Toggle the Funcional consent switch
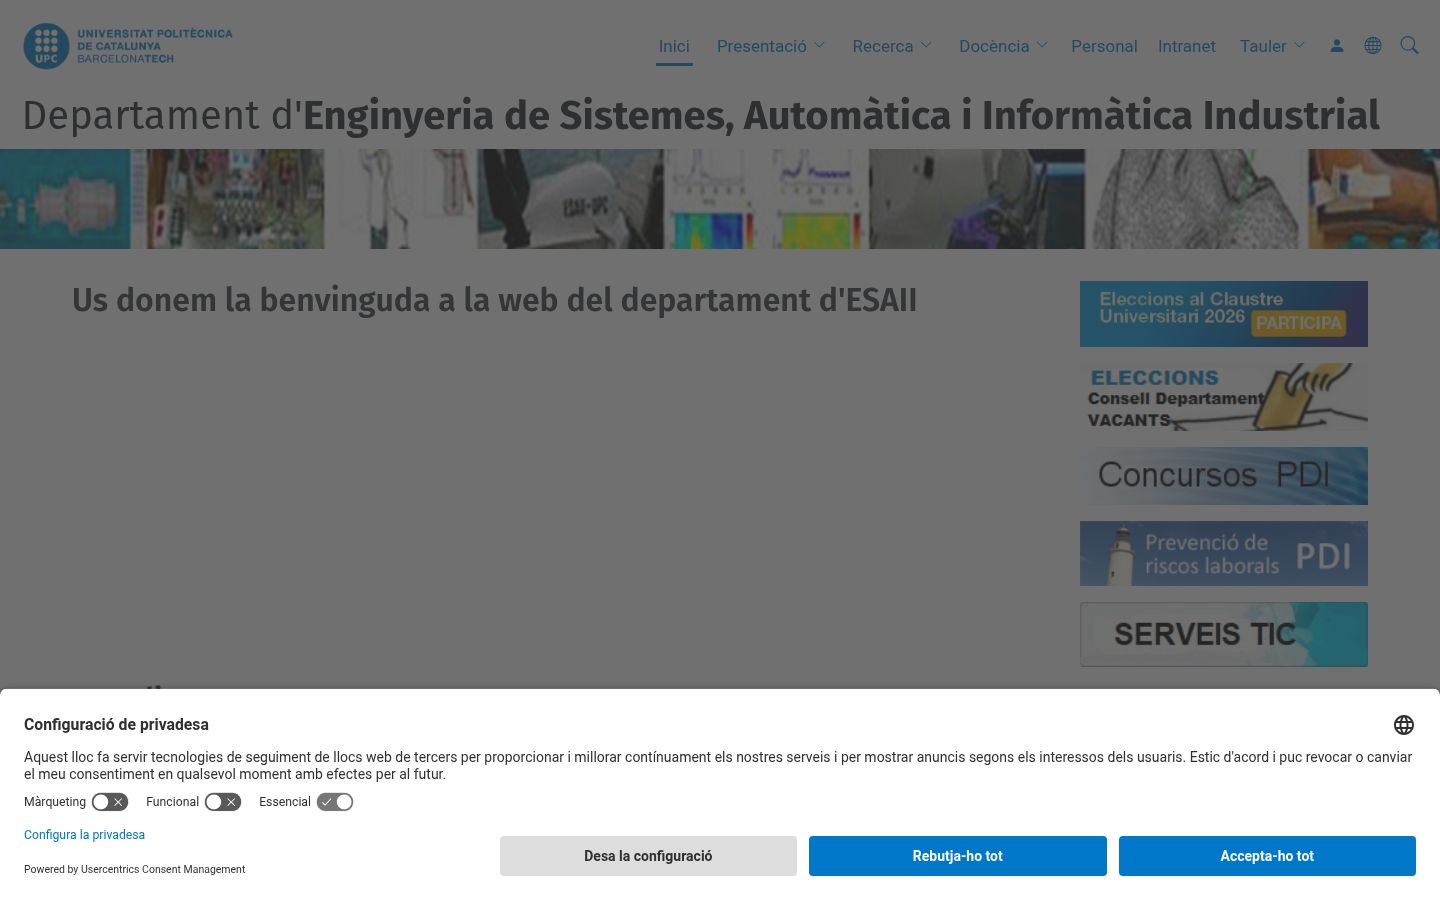 coord(223,802)
